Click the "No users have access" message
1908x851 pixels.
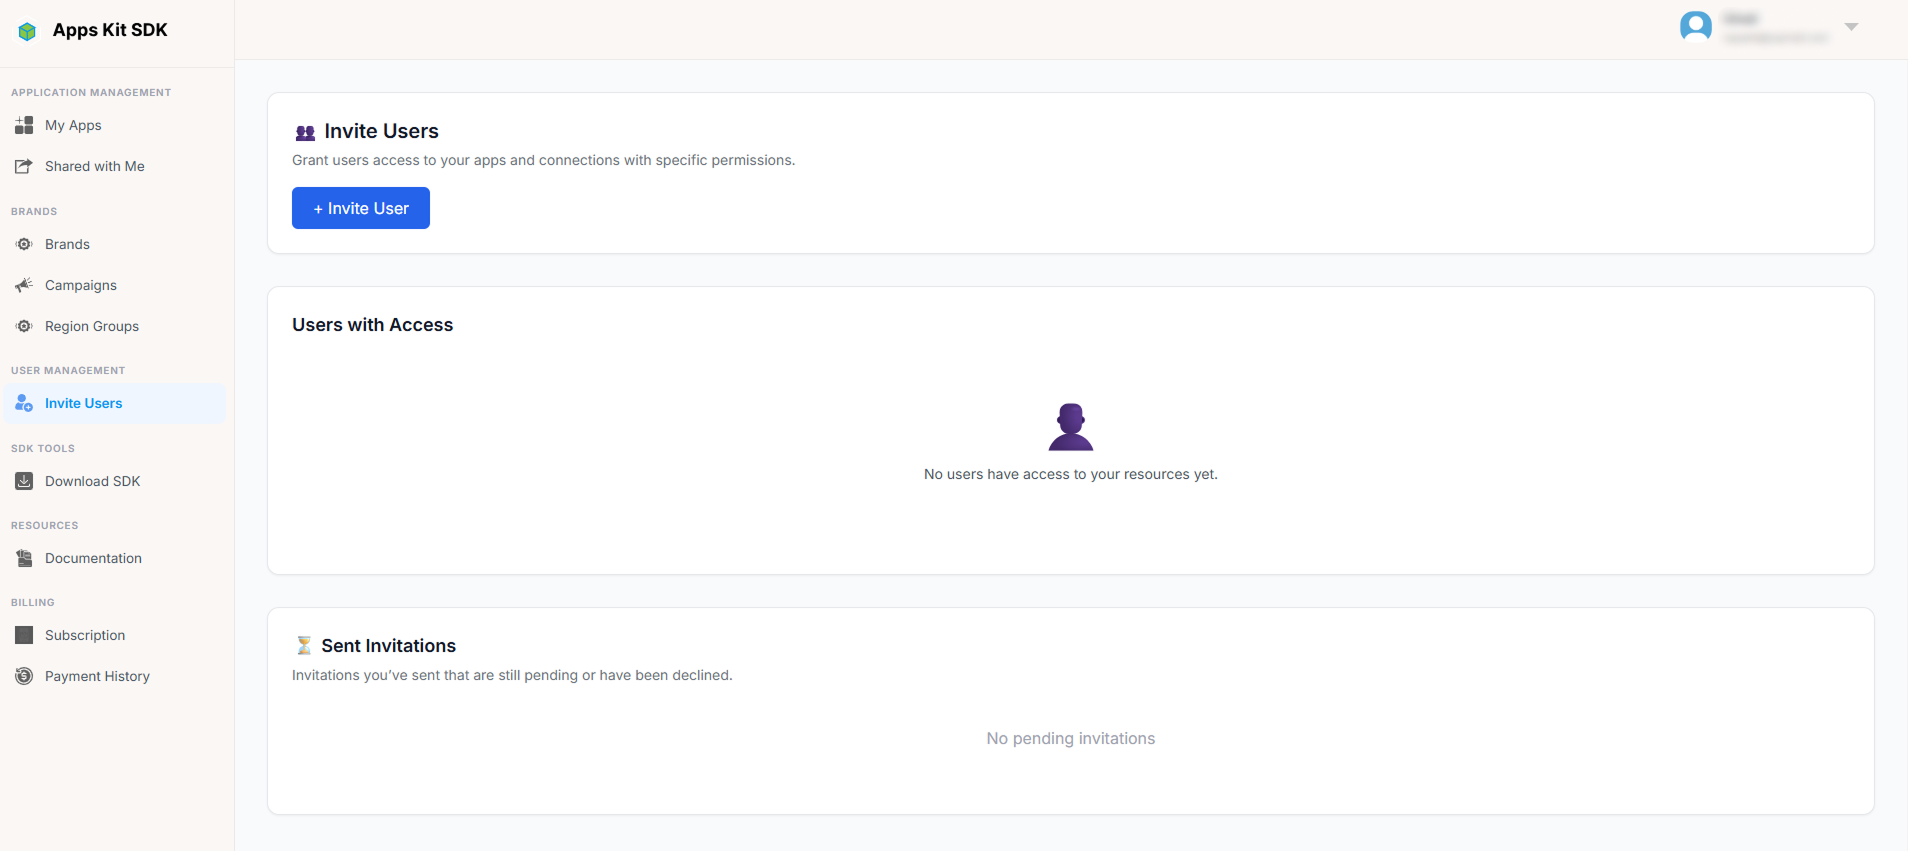point(1070,474)
